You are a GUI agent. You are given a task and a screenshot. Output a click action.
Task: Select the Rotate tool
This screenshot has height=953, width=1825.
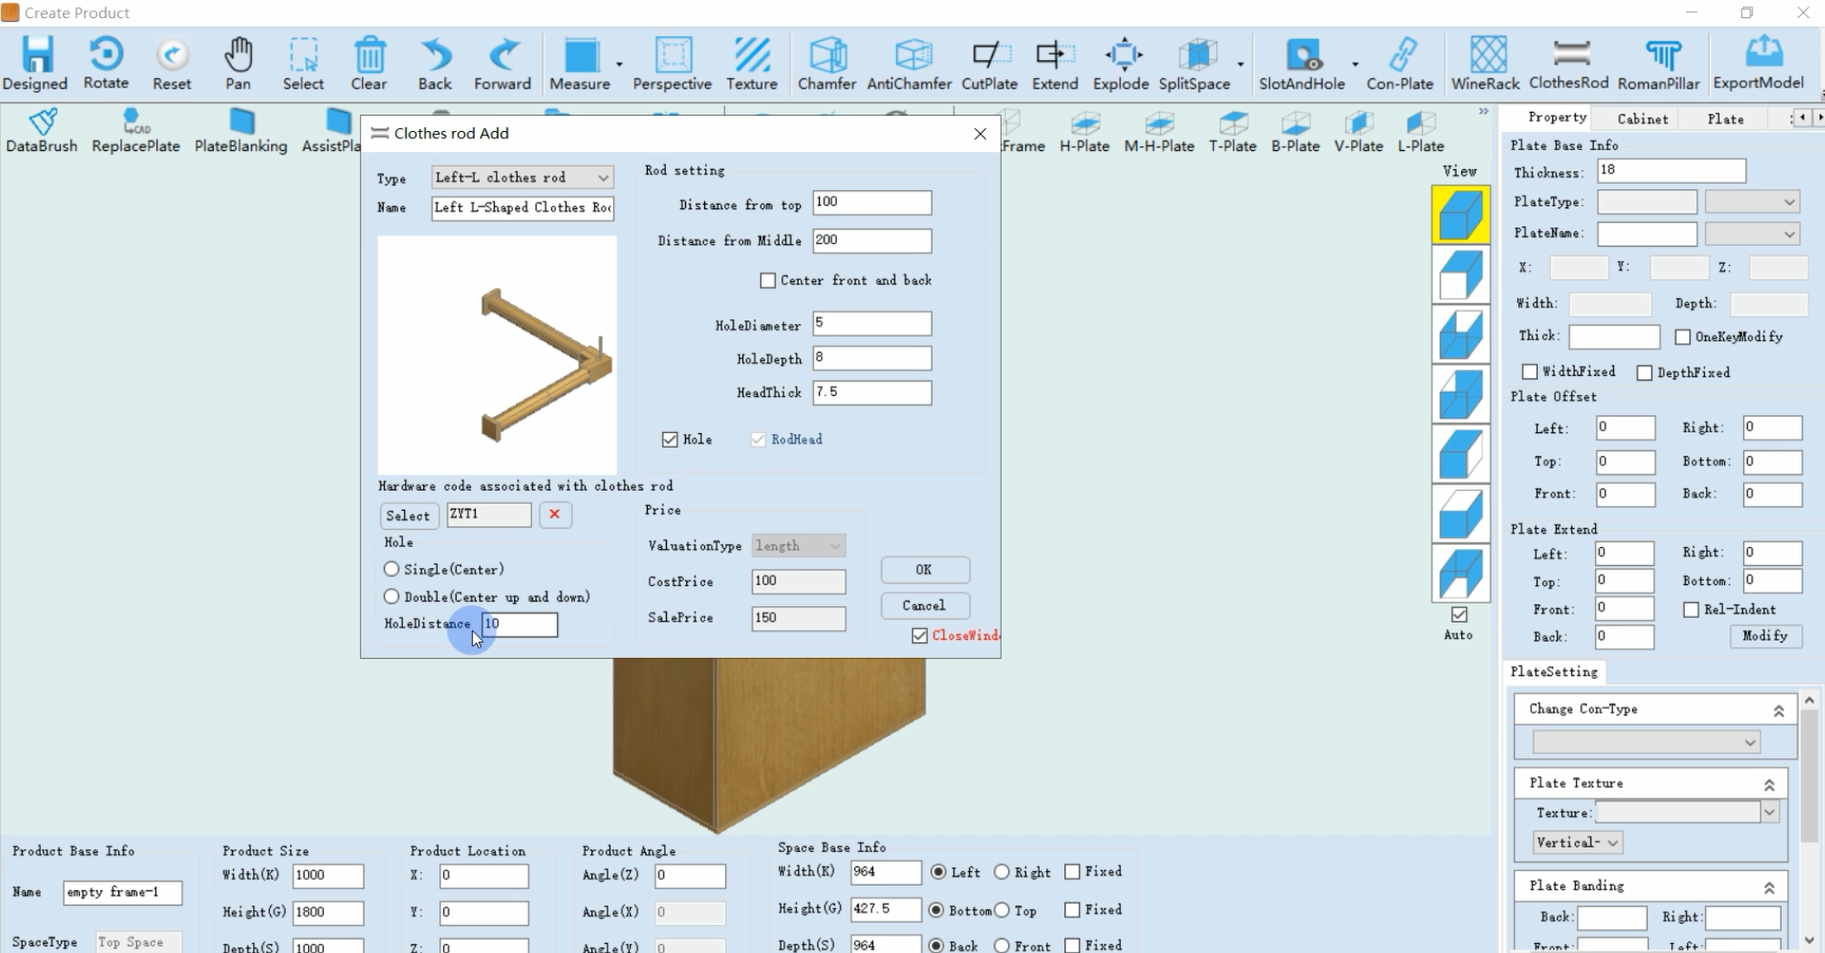tap(106, 63)
